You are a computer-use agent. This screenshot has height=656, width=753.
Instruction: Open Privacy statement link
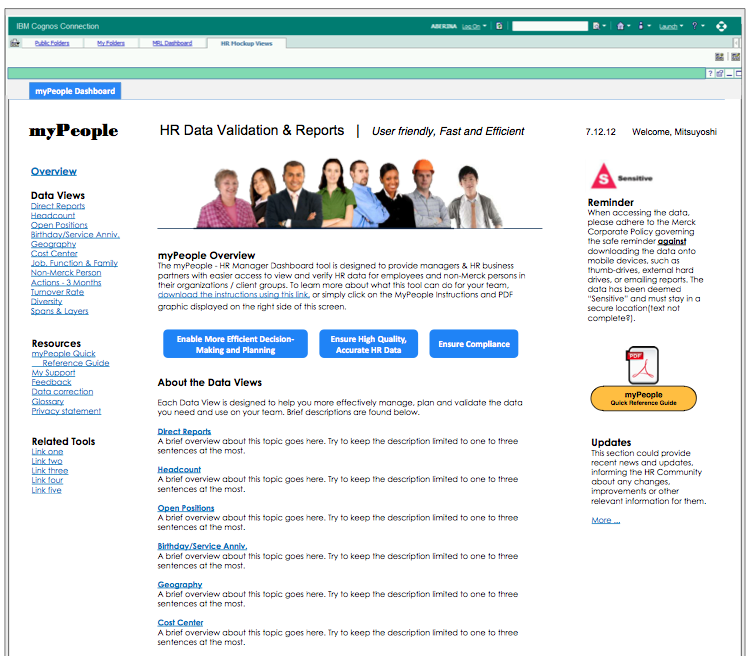[x=66, y=411]
